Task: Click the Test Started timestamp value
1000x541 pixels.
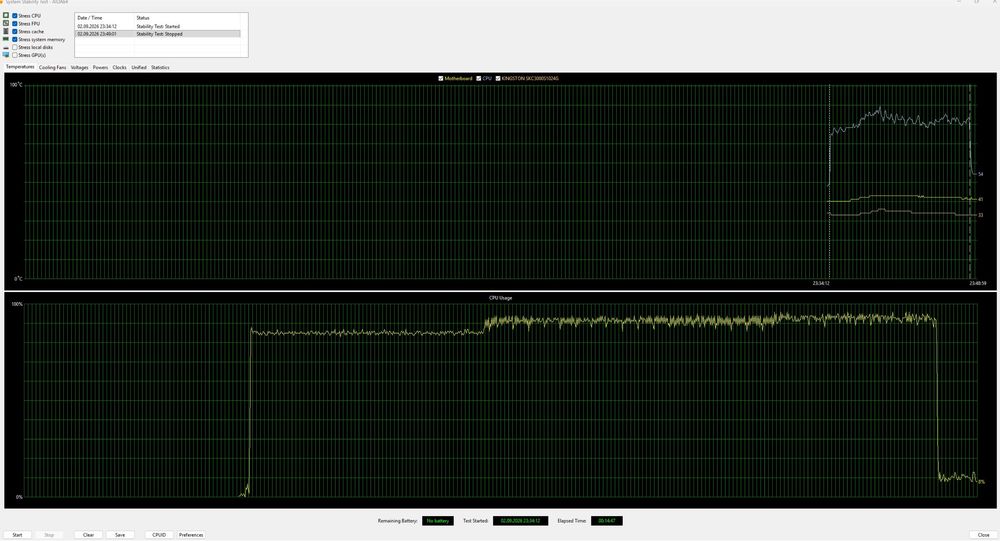Action: [520, 521]
